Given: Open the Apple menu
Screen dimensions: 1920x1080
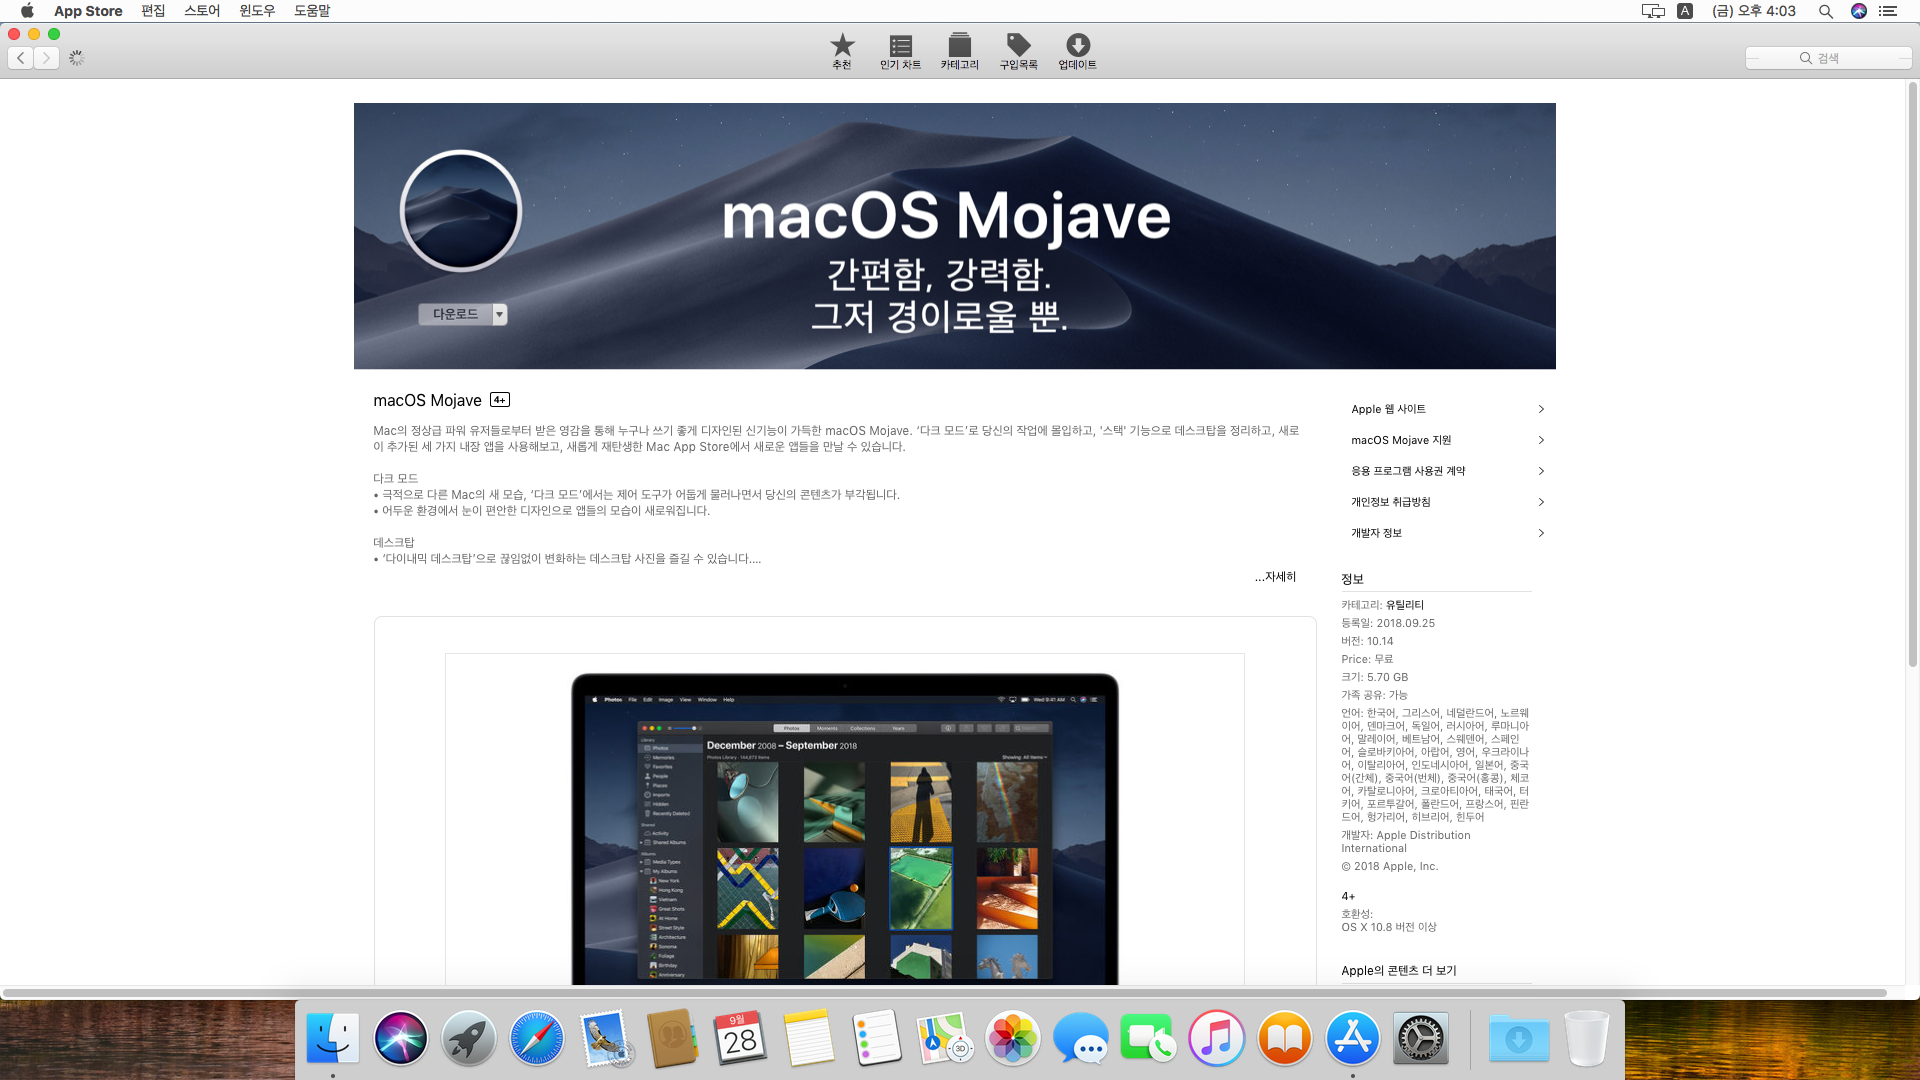Looking at the screenshot, I should click(x=27, y=11).
